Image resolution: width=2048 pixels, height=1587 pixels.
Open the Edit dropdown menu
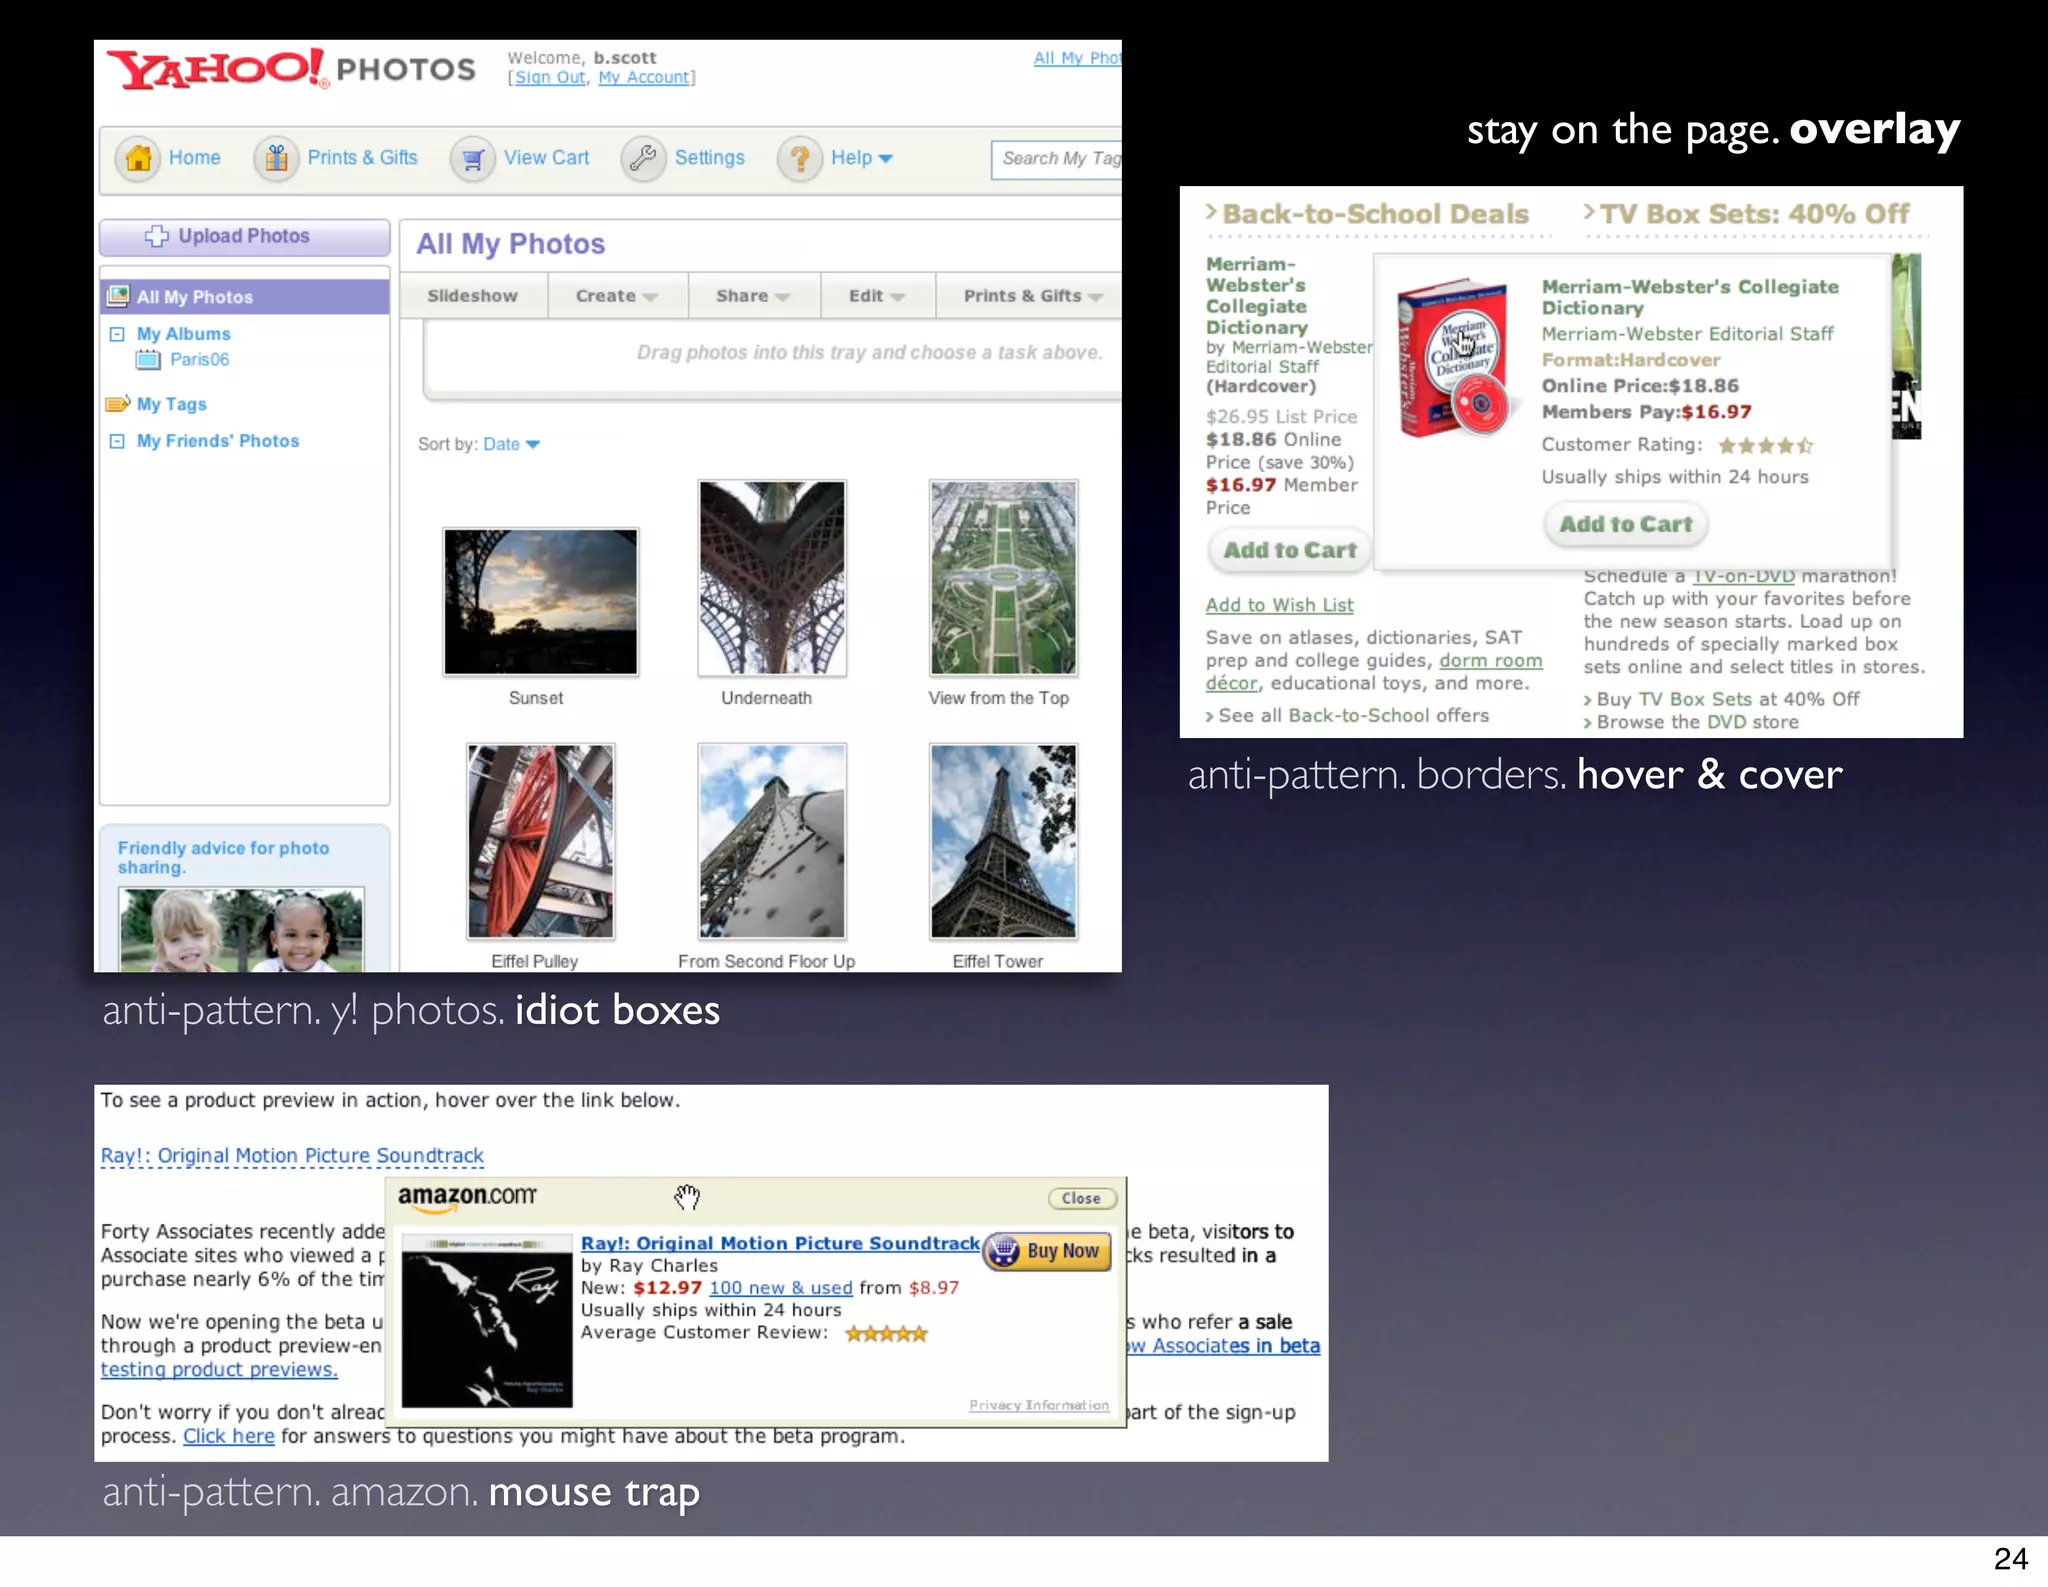tap(877, 296)
